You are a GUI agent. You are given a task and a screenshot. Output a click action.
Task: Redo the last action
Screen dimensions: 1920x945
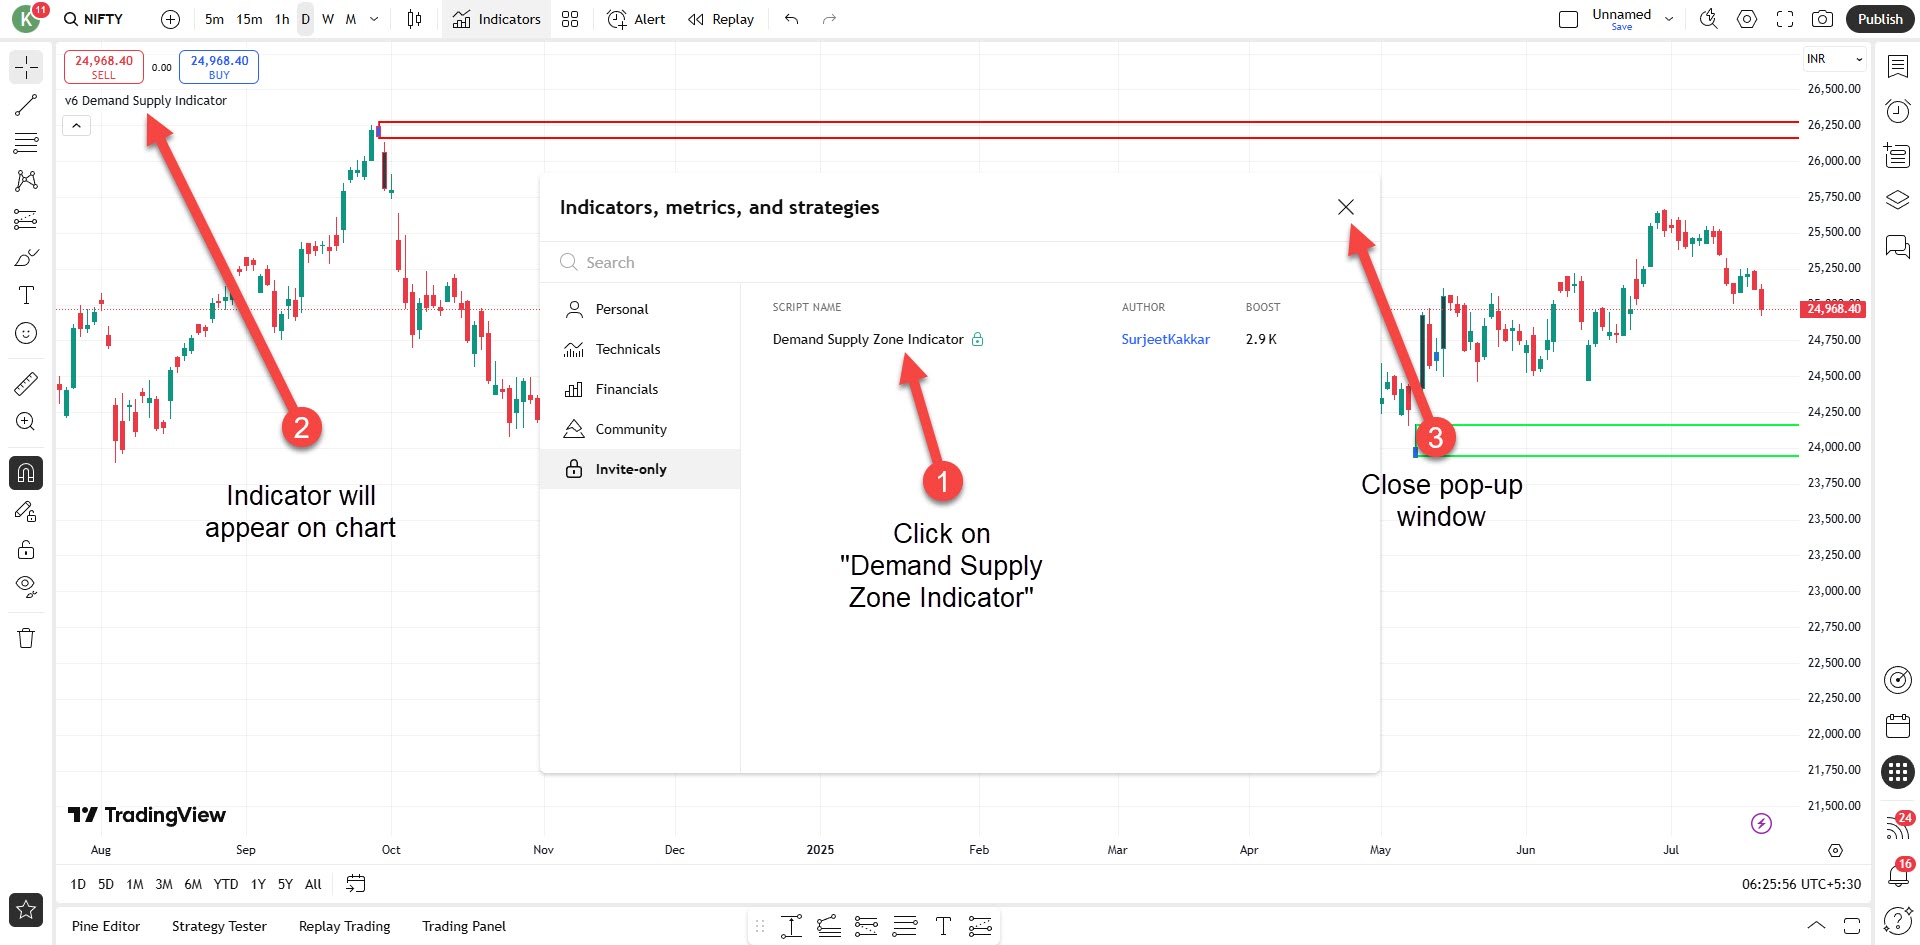[x=829, y=19]
